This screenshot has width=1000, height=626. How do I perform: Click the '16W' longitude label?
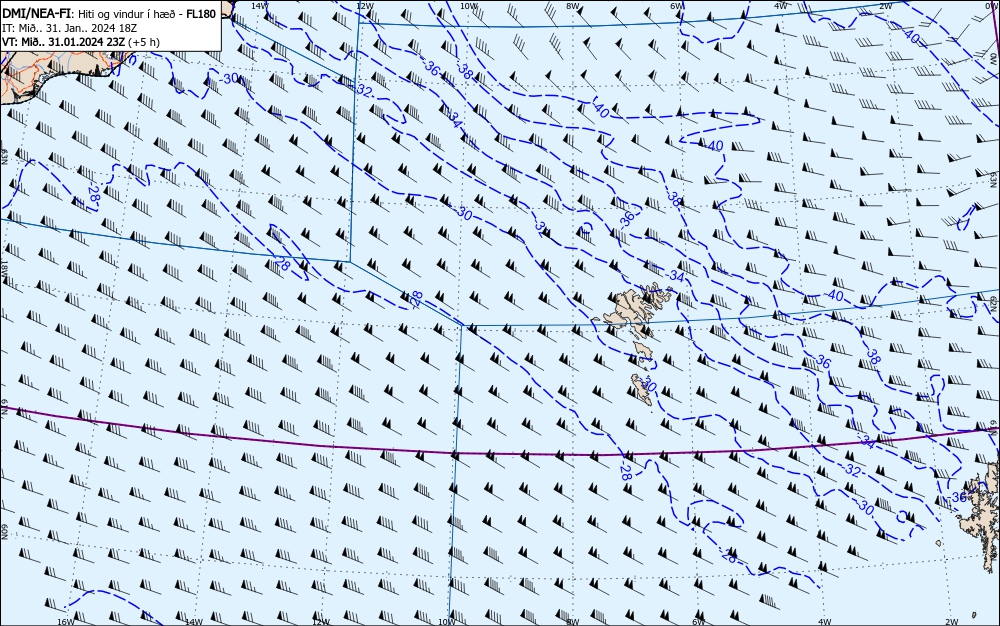[x=66, y=622]
